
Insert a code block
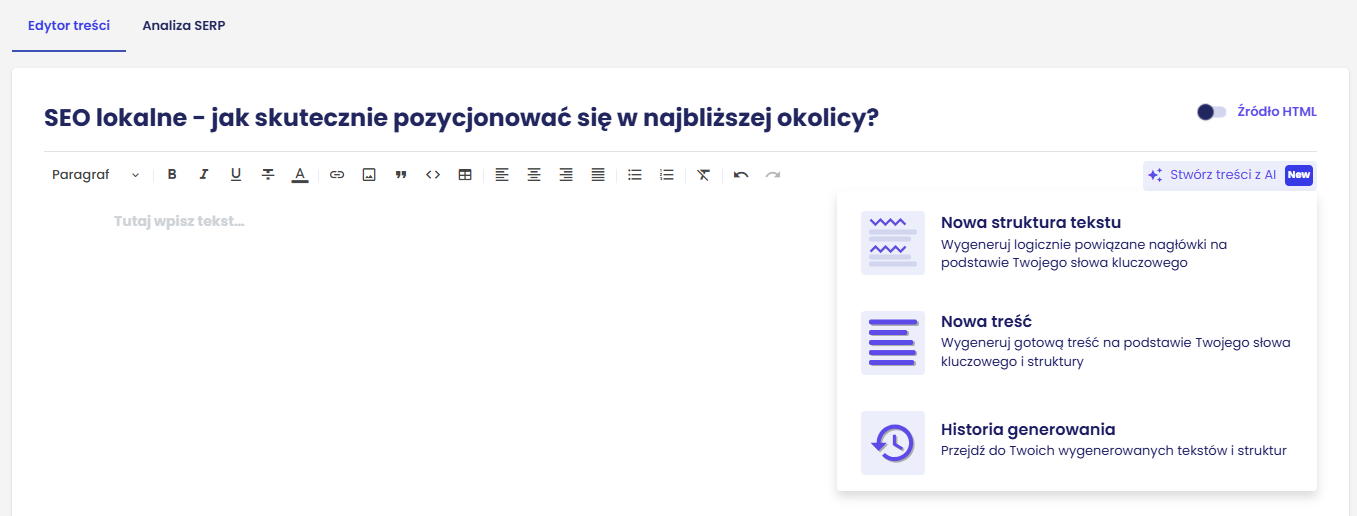tap(433, 175)
